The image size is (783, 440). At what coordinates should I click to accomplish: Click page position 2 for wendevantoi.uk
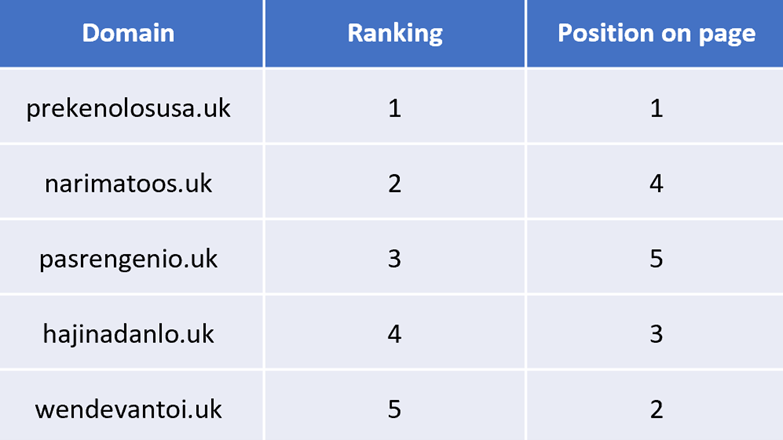tap(656, 409)
